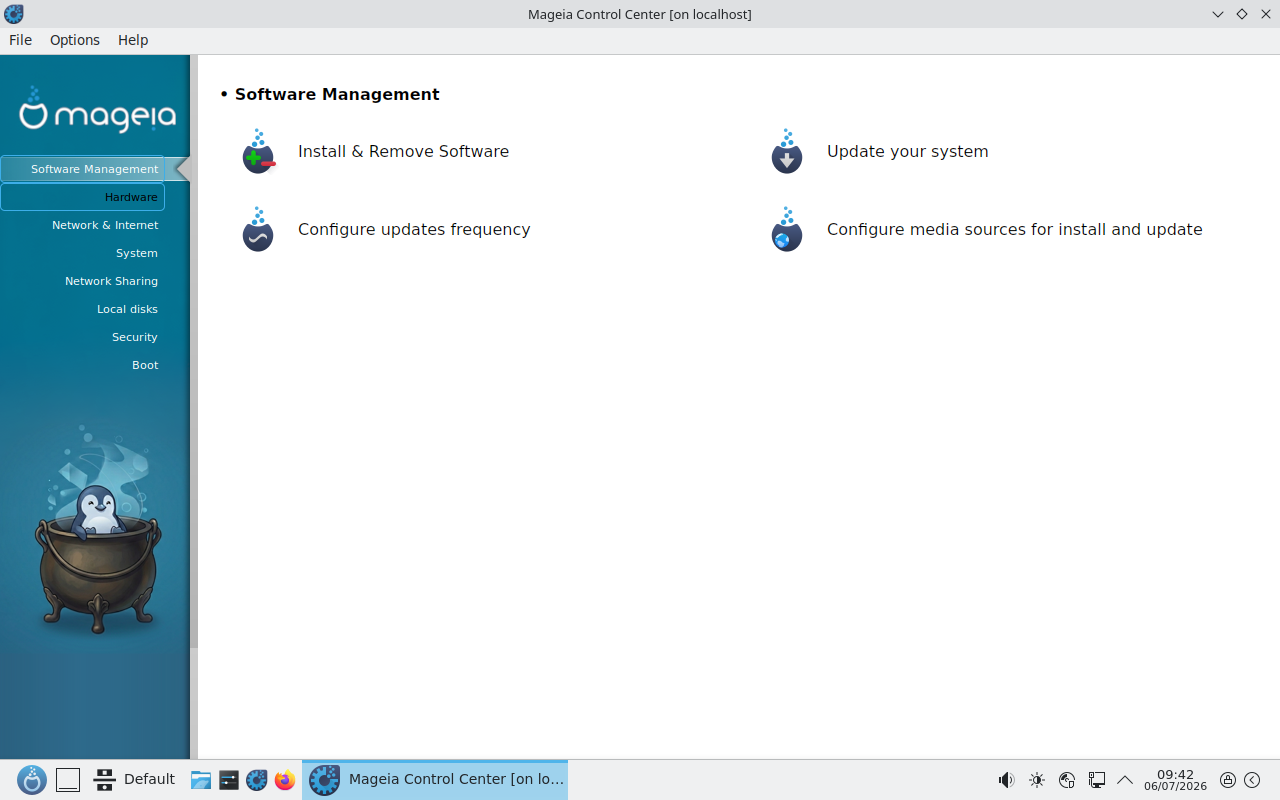Open the Options menu
Screen dimensions: 1280x800
(75, 40)
